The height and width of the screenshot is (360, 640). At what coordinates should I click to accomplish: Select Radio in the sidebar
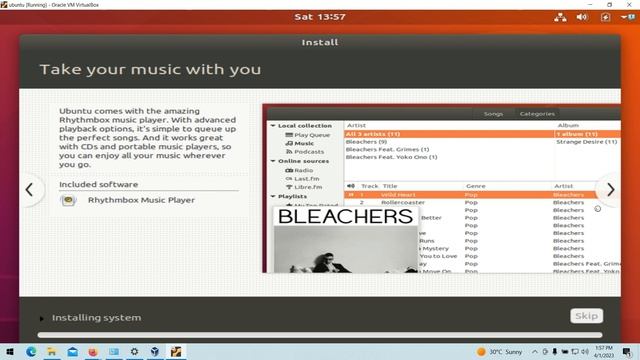point(299,170)
